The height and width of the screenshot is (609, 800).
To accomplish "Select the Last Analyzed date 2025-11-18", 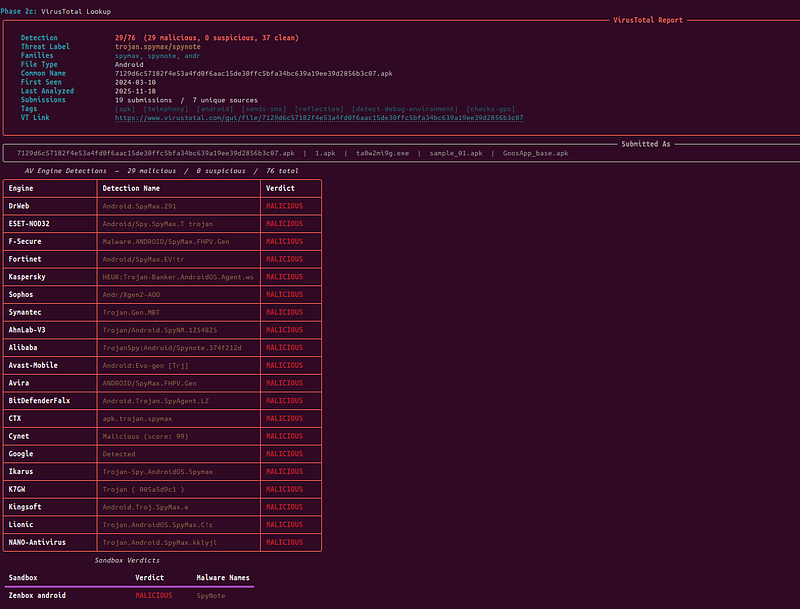I will tap(135, 91).
